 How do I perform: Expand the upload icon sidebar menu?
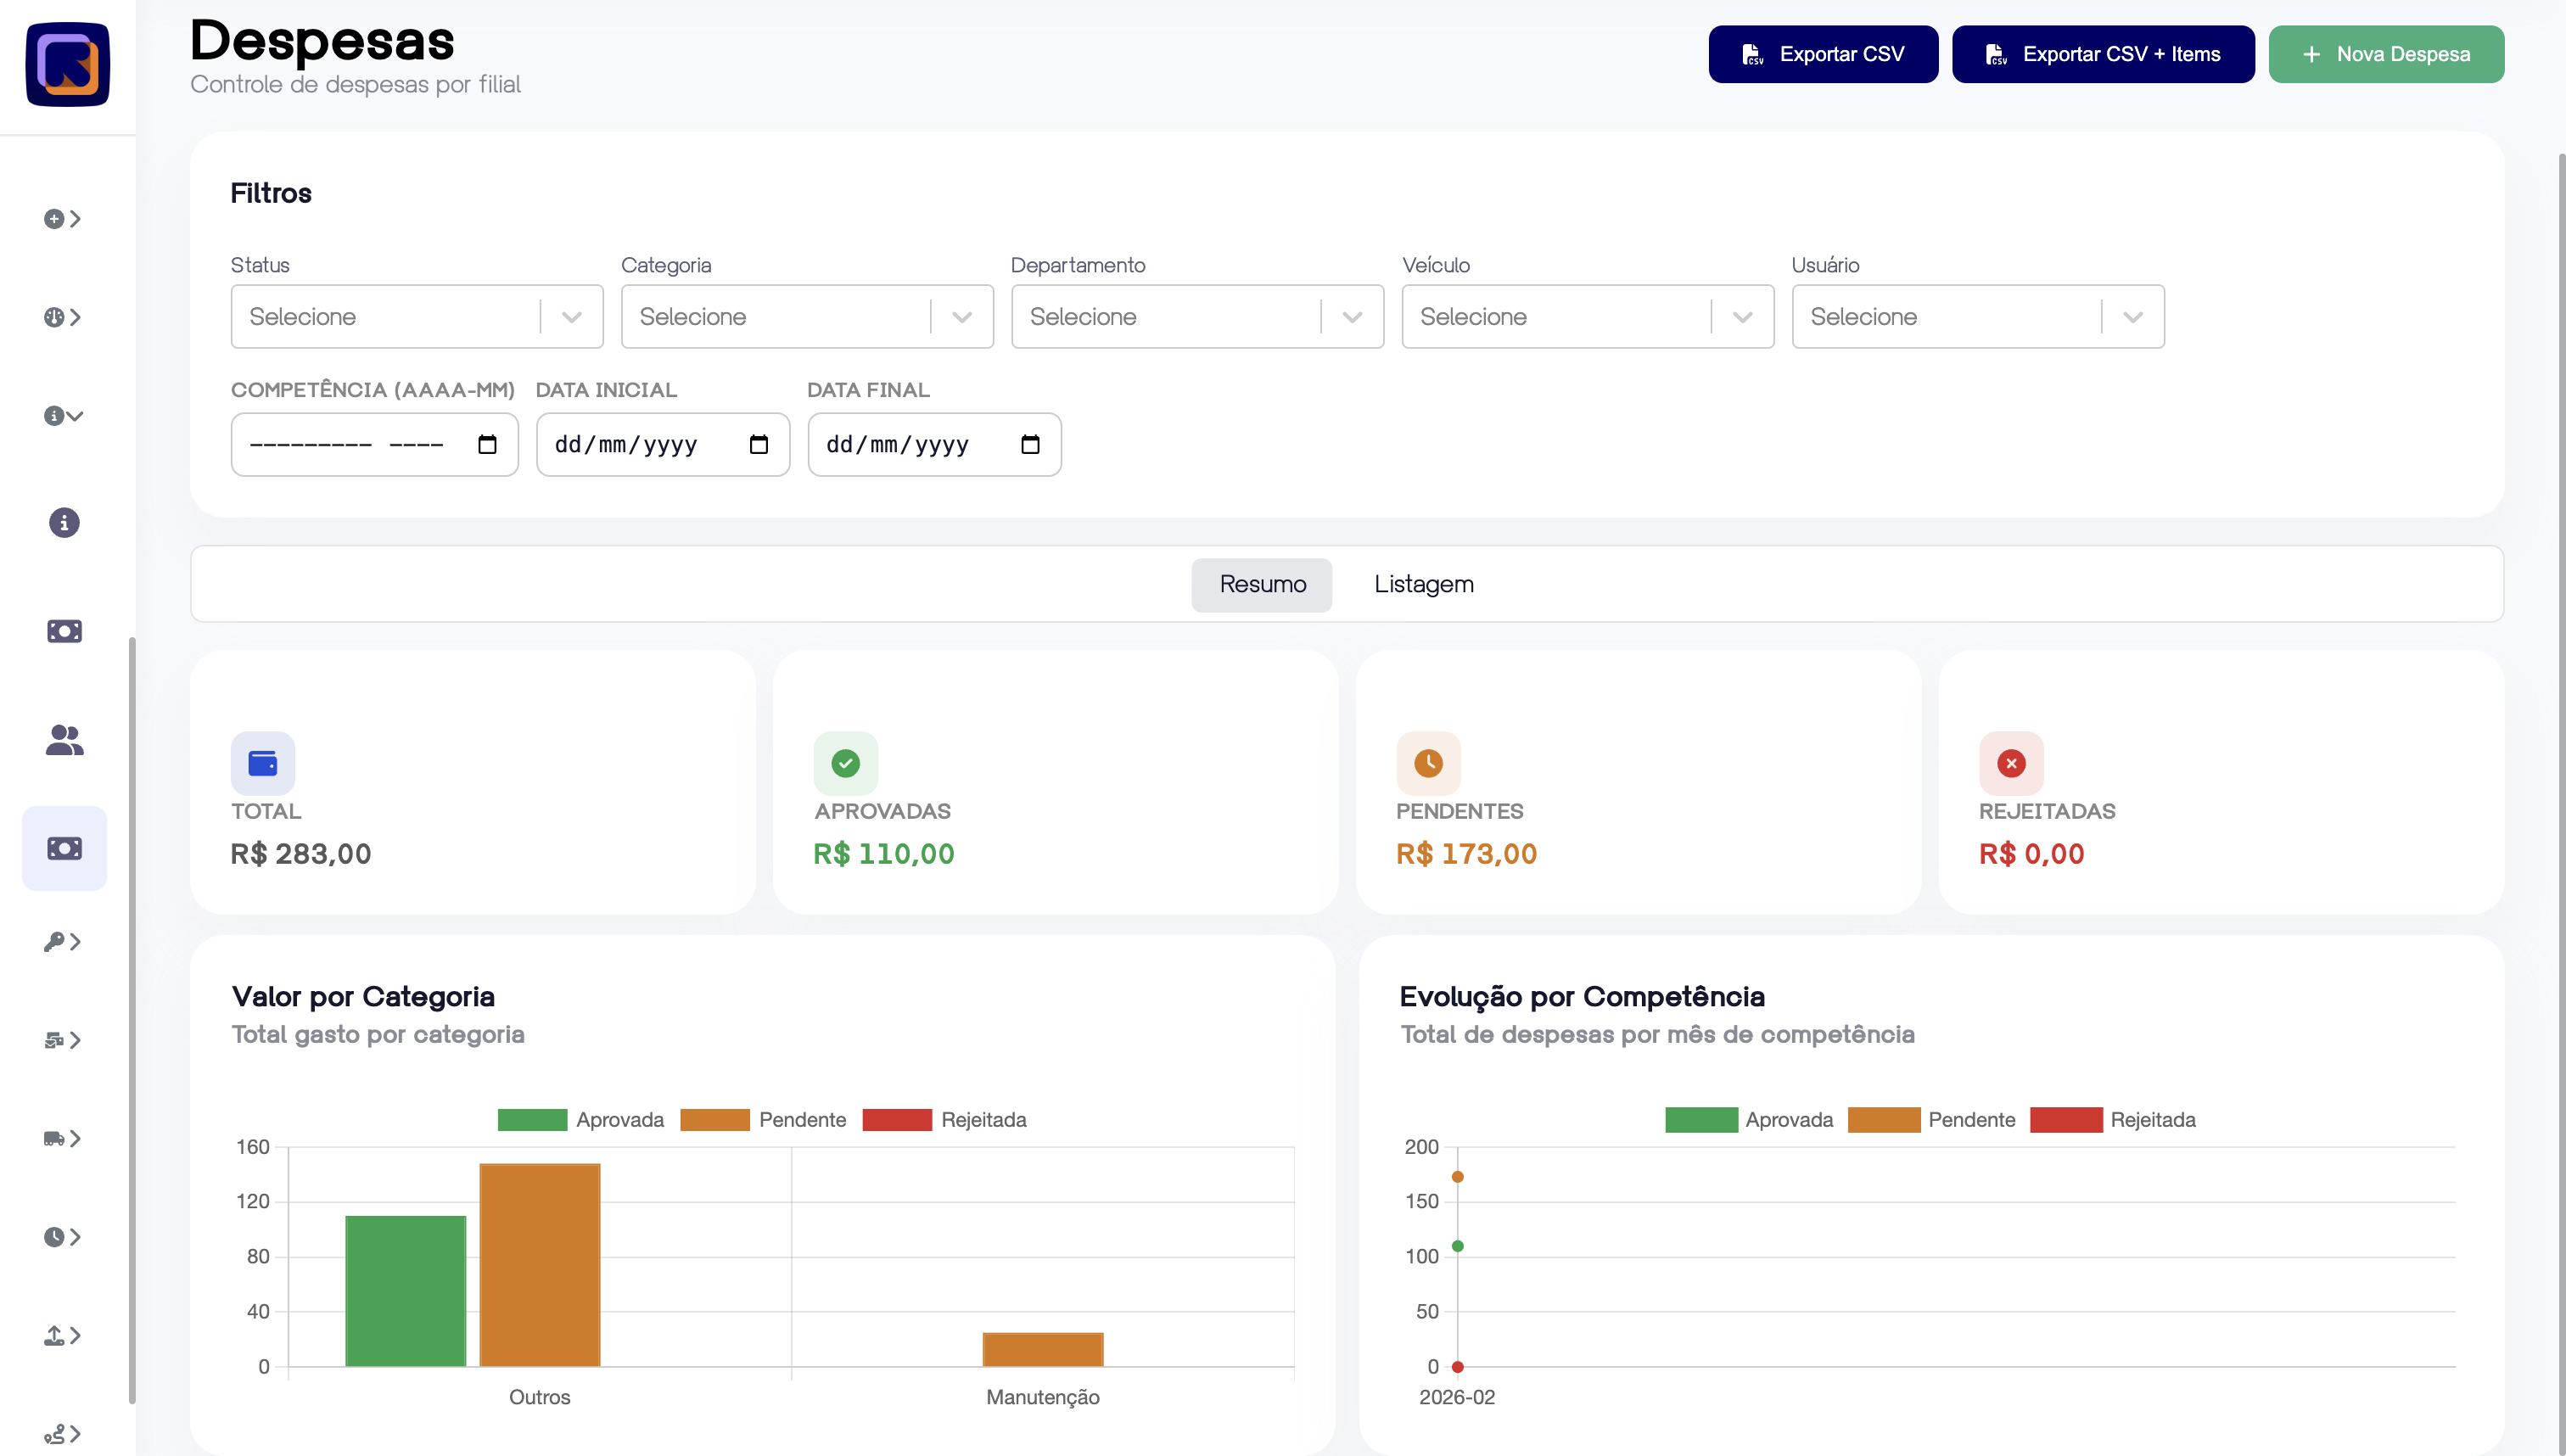click(x=62, y=1335)
